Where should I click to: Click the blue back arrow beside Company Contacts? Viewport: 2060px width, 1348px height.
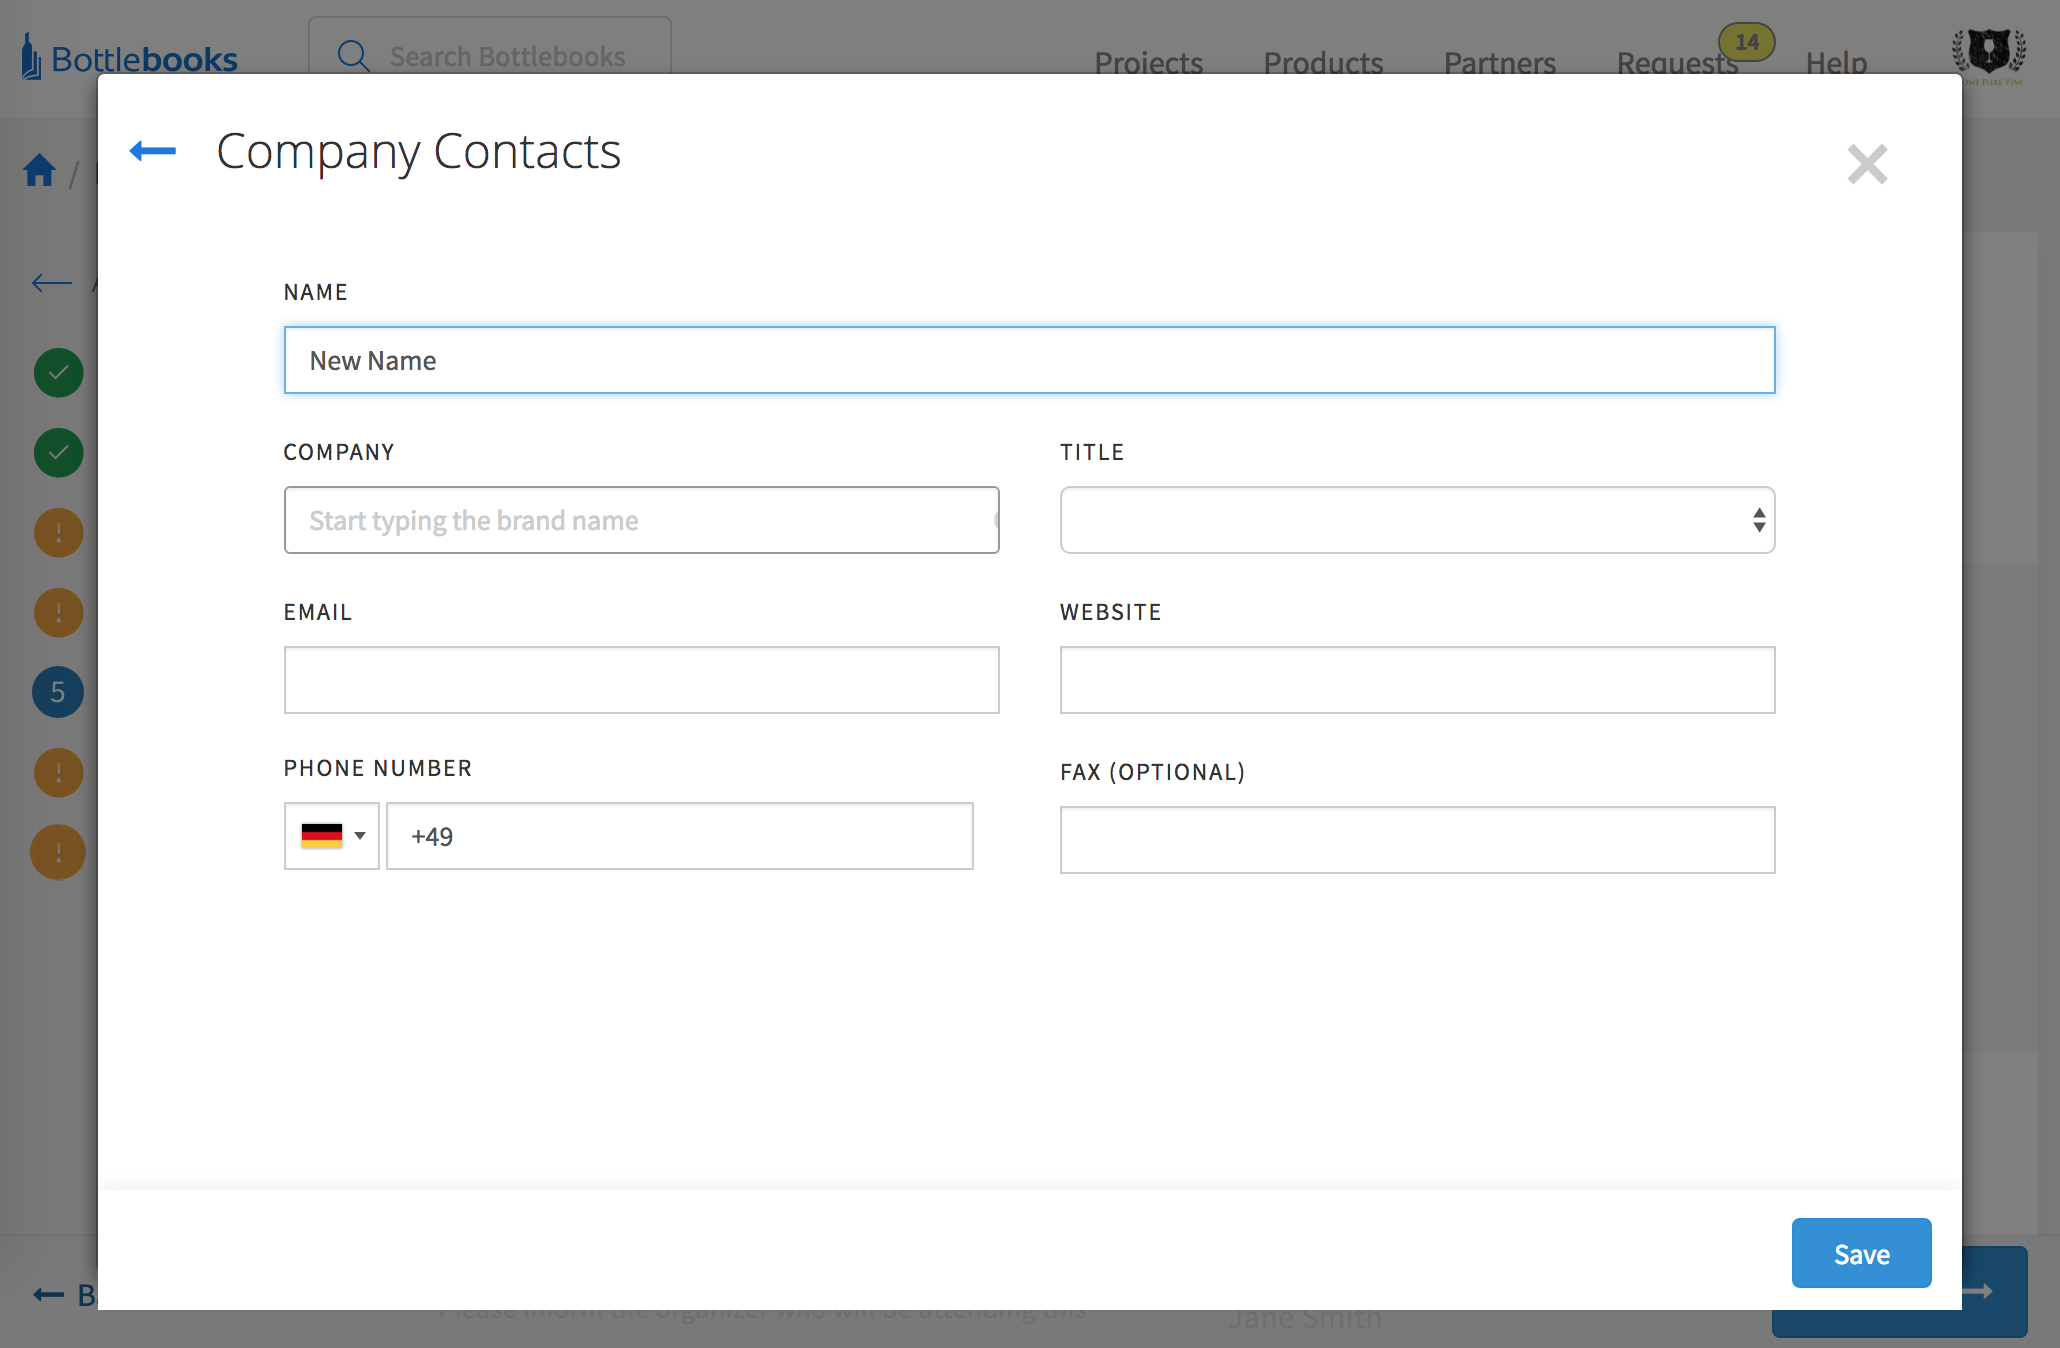click(153, 151)
